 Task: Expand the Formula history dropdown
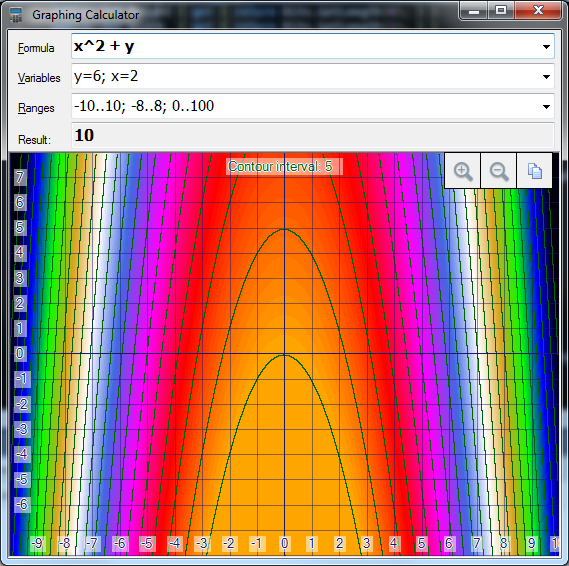pyautogui.click(x=546, y=46)
